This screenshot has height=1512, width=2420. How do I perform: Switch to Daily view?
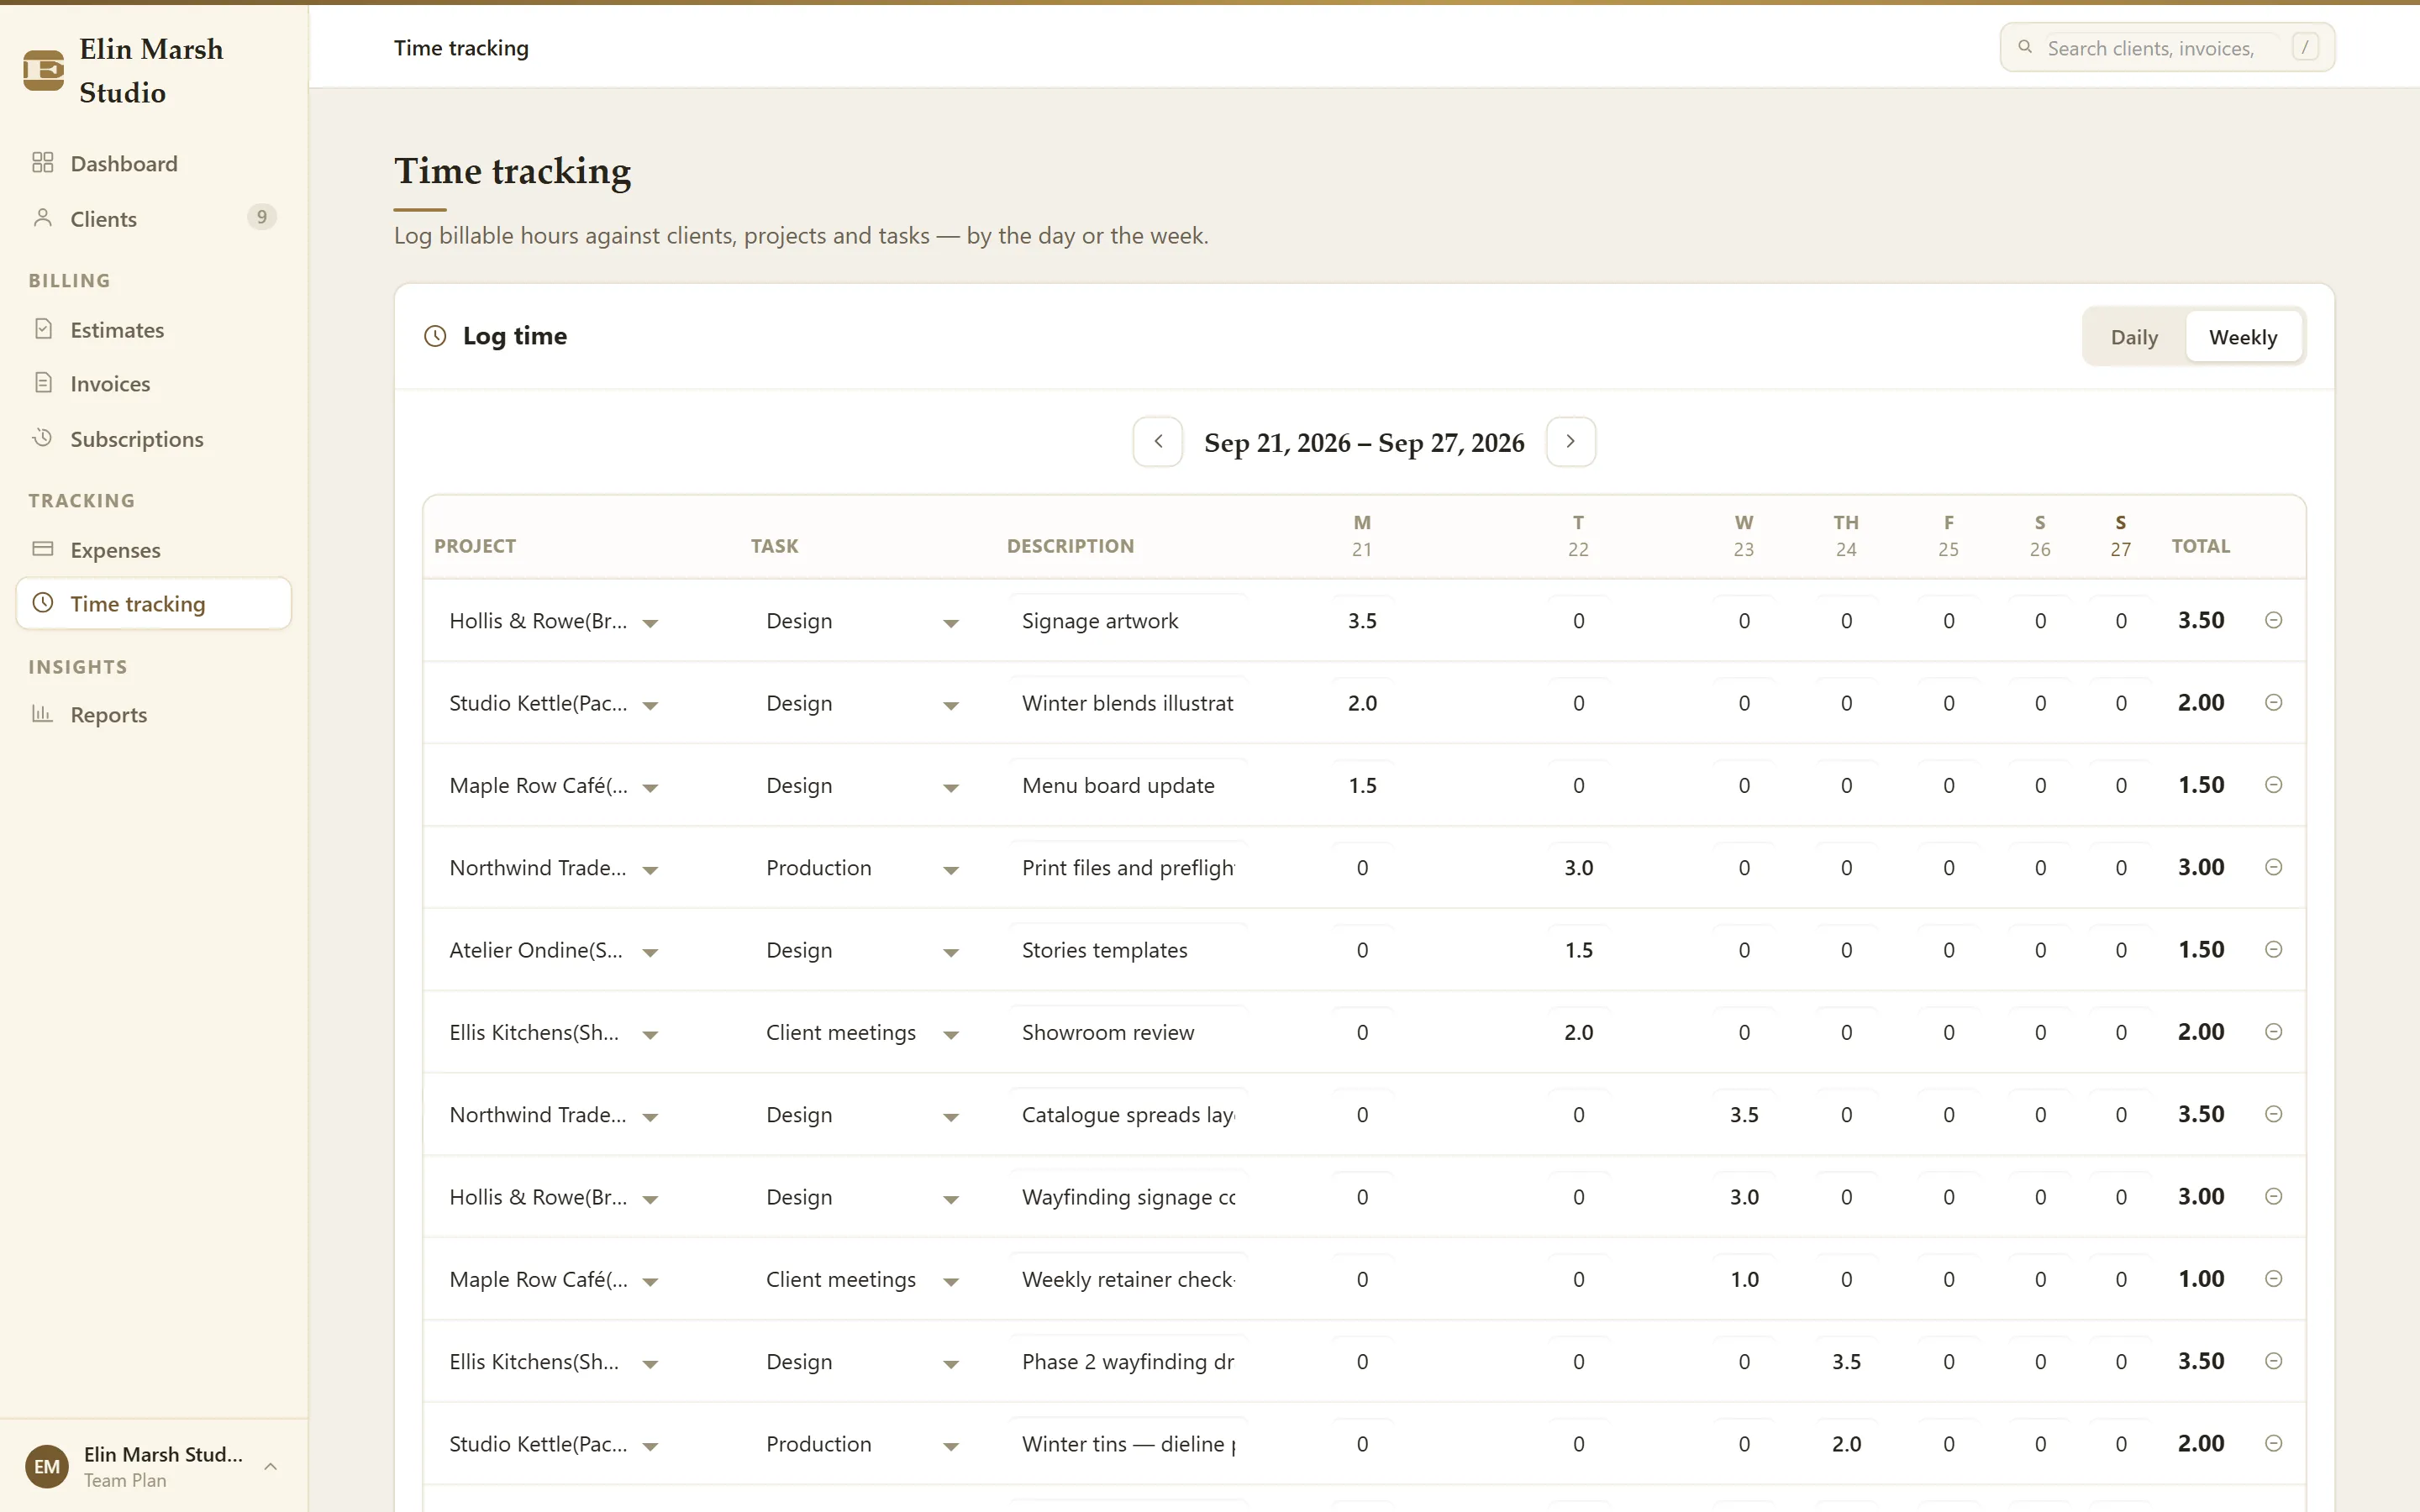pyautogui.click(x=2134, y=337)
